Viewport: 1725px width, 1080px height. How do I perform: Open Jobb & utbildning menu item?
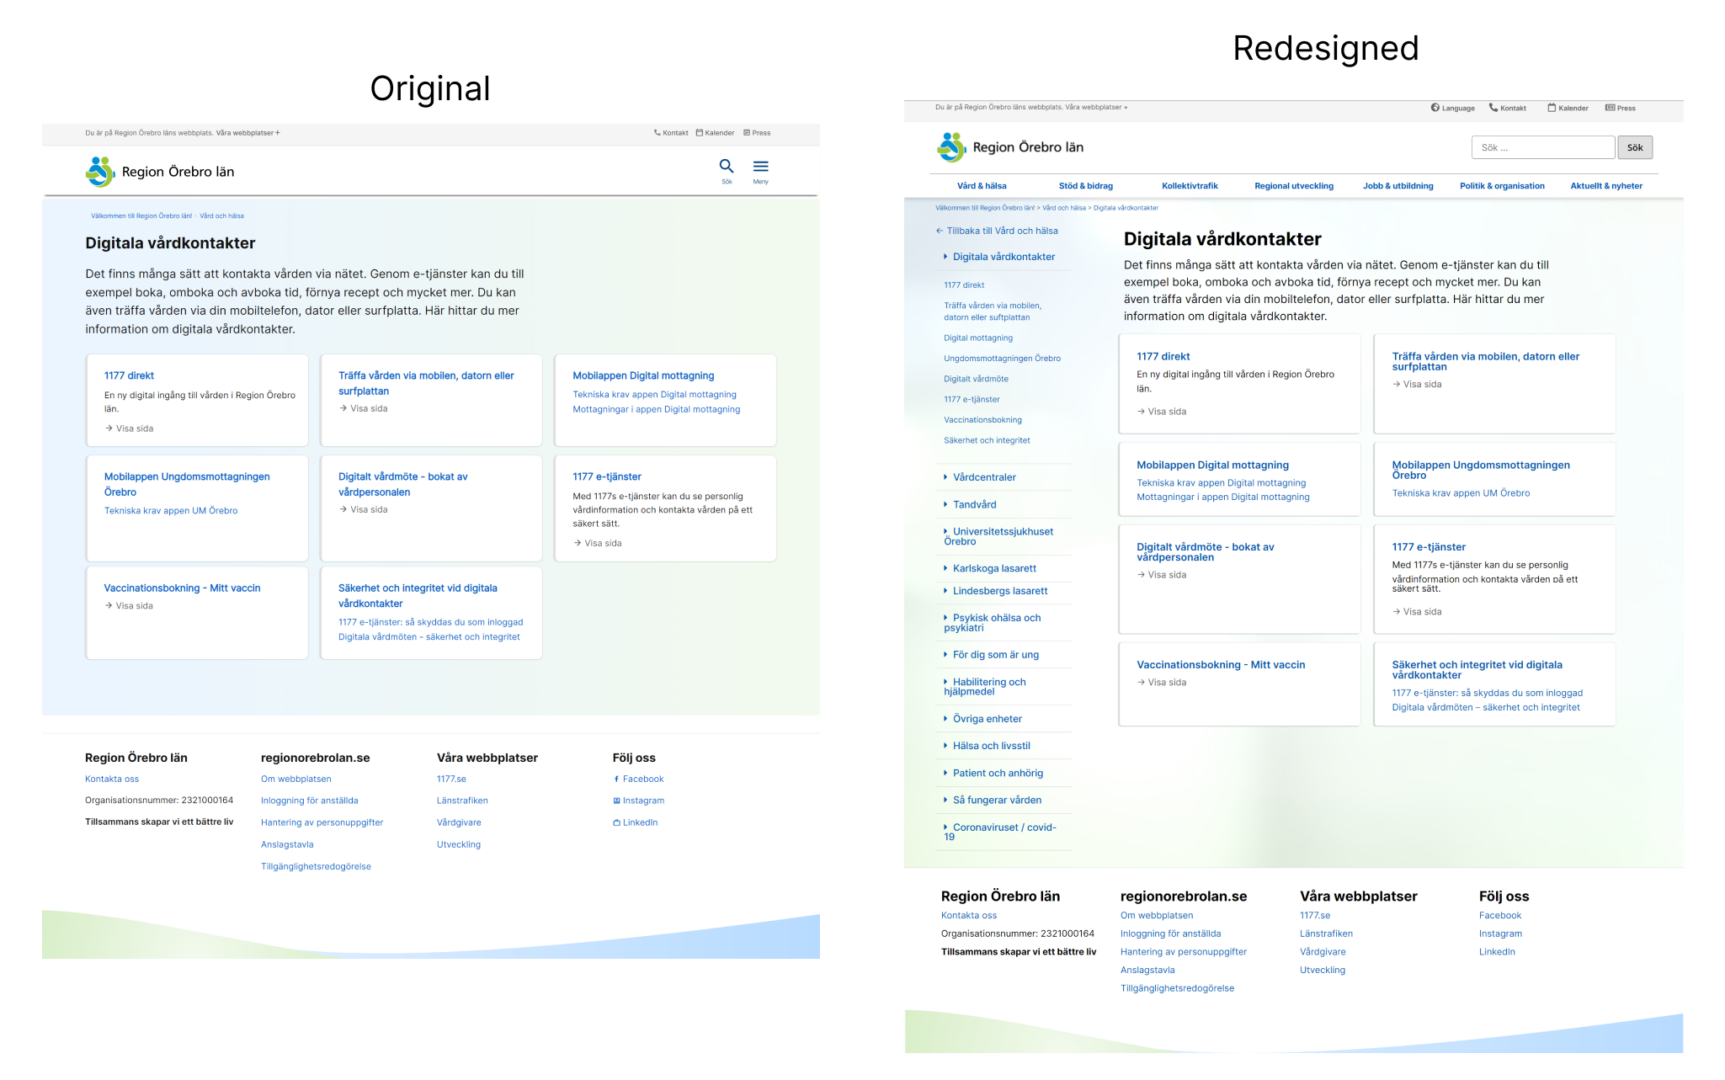coord(1397,186)
